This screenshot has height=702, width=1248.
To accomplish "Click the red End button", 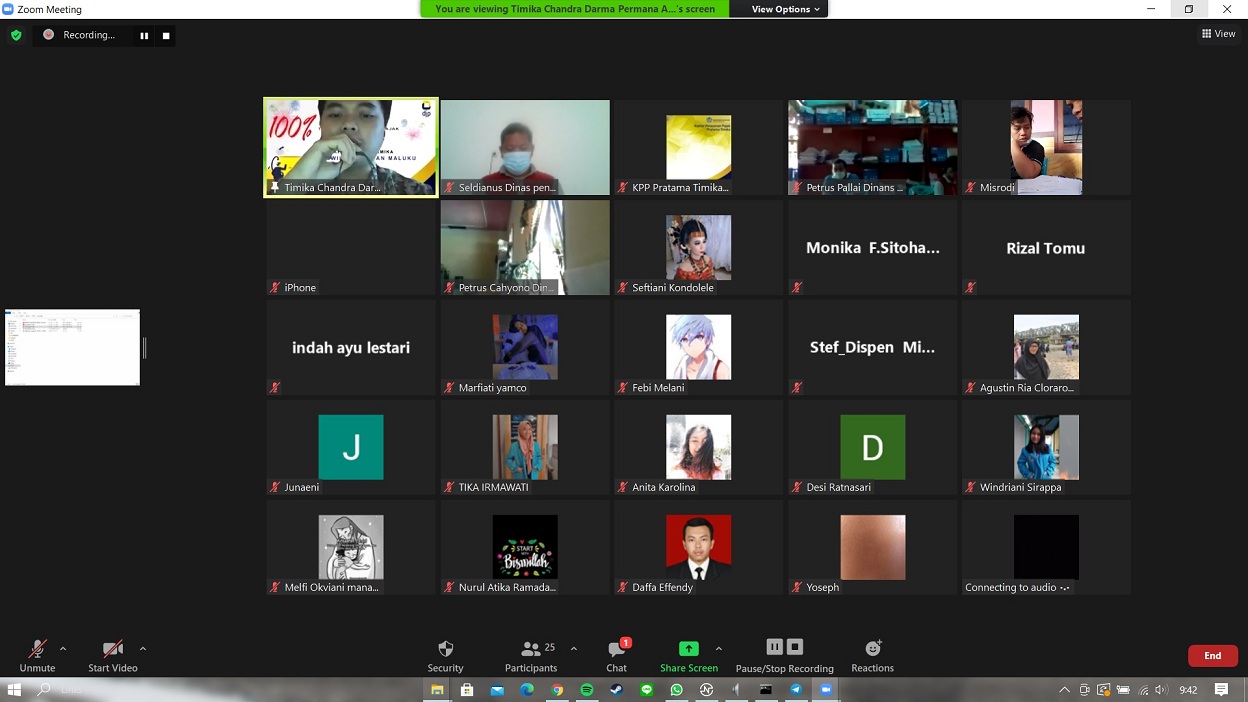I will pos(1212,656).
